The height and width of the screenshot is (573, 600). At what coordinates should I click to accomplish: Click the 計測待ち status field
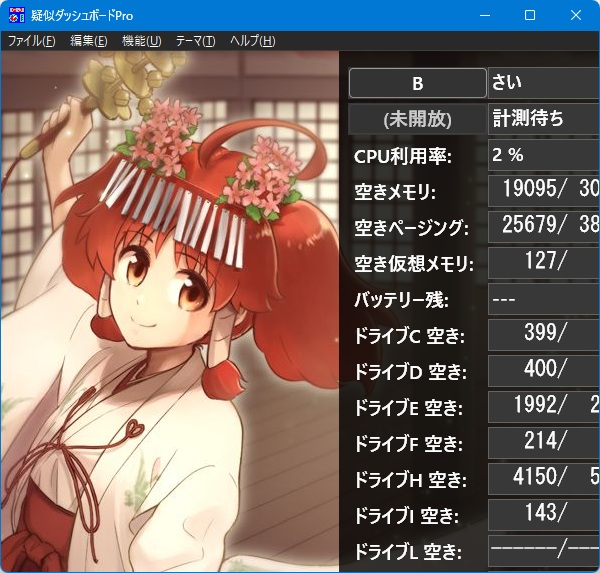(x=543, y=118)
